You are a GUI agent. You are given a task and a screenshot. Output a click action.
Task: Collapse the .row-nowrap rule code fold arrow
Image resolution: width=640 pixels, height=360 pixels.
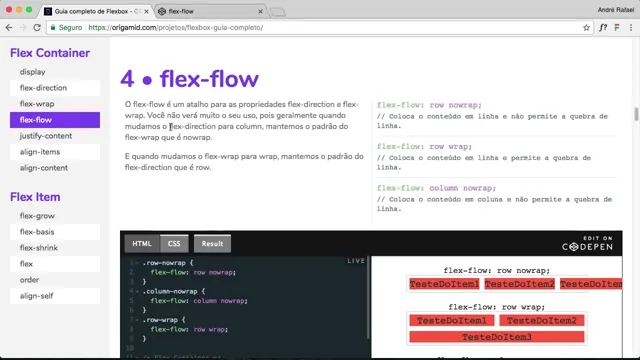pyautogui.click(x=137, y=263)
